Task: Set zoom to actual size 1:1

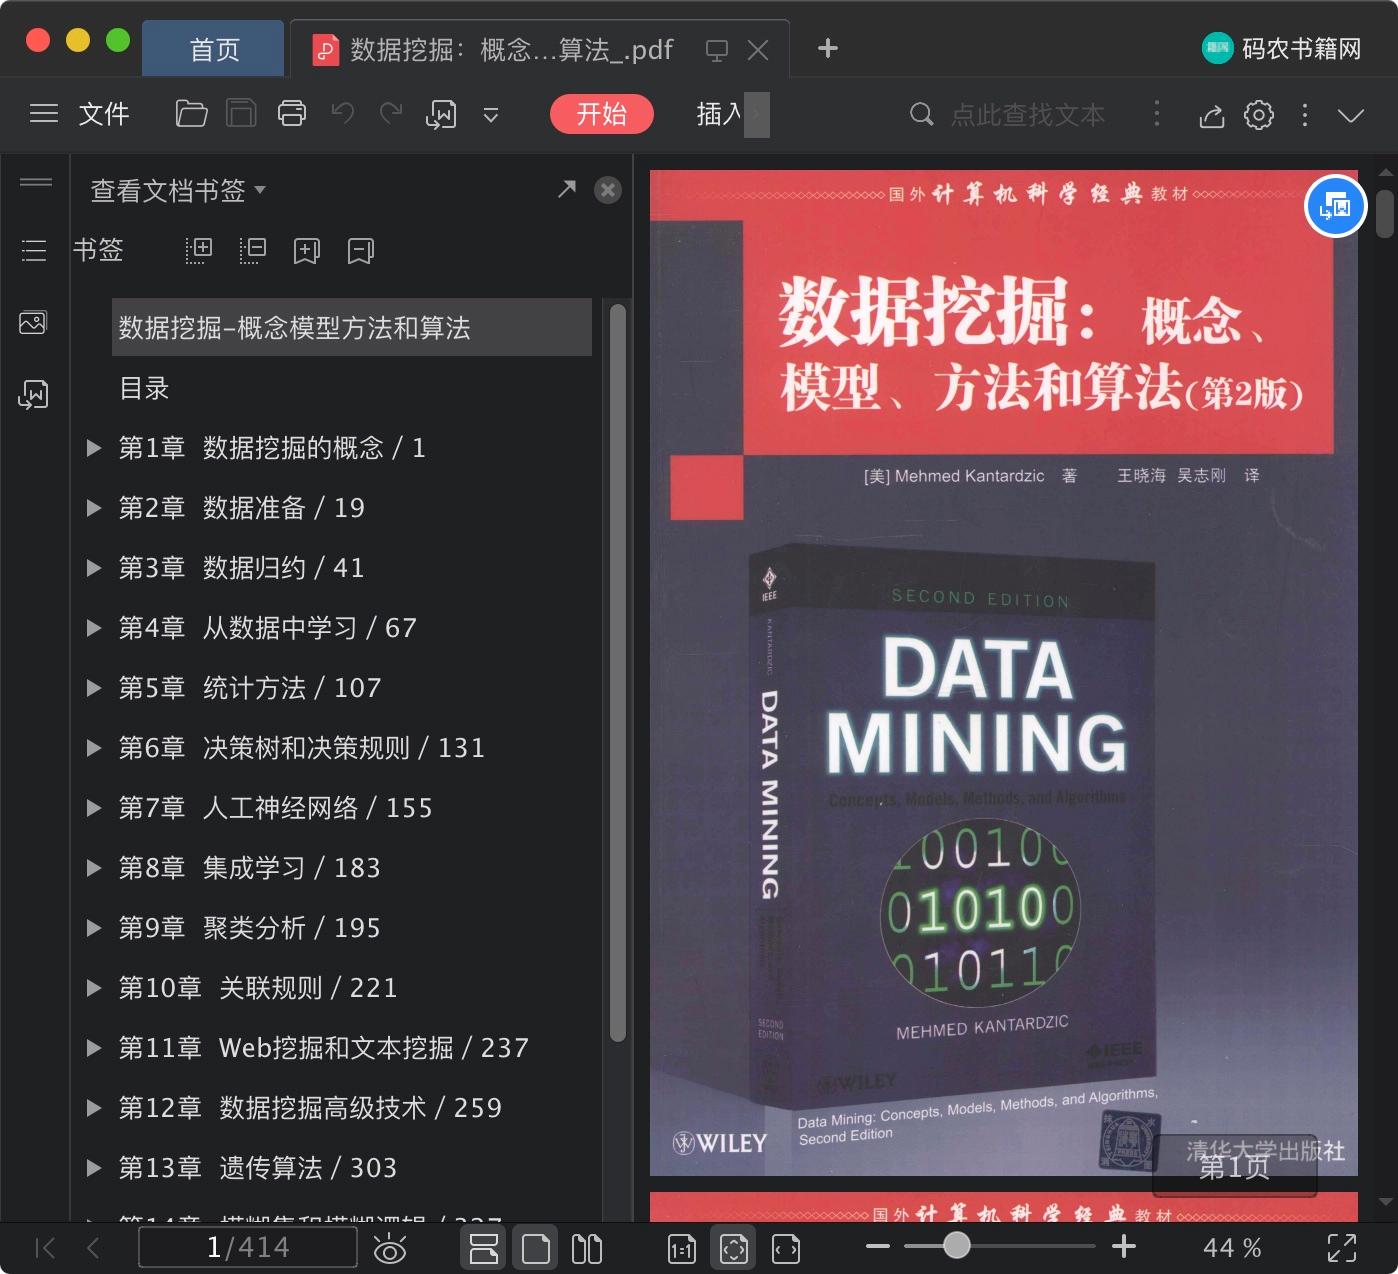Action: coord(682,1248)
